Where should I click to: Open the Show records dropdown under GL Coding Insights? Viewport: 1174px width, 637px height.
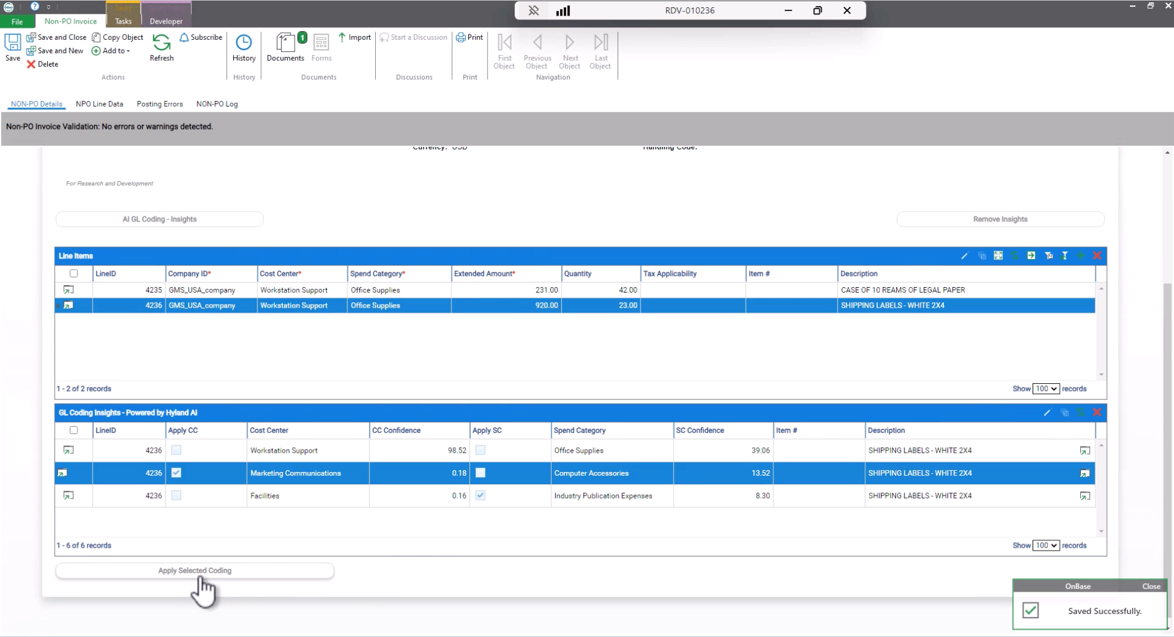[1046, 546]
